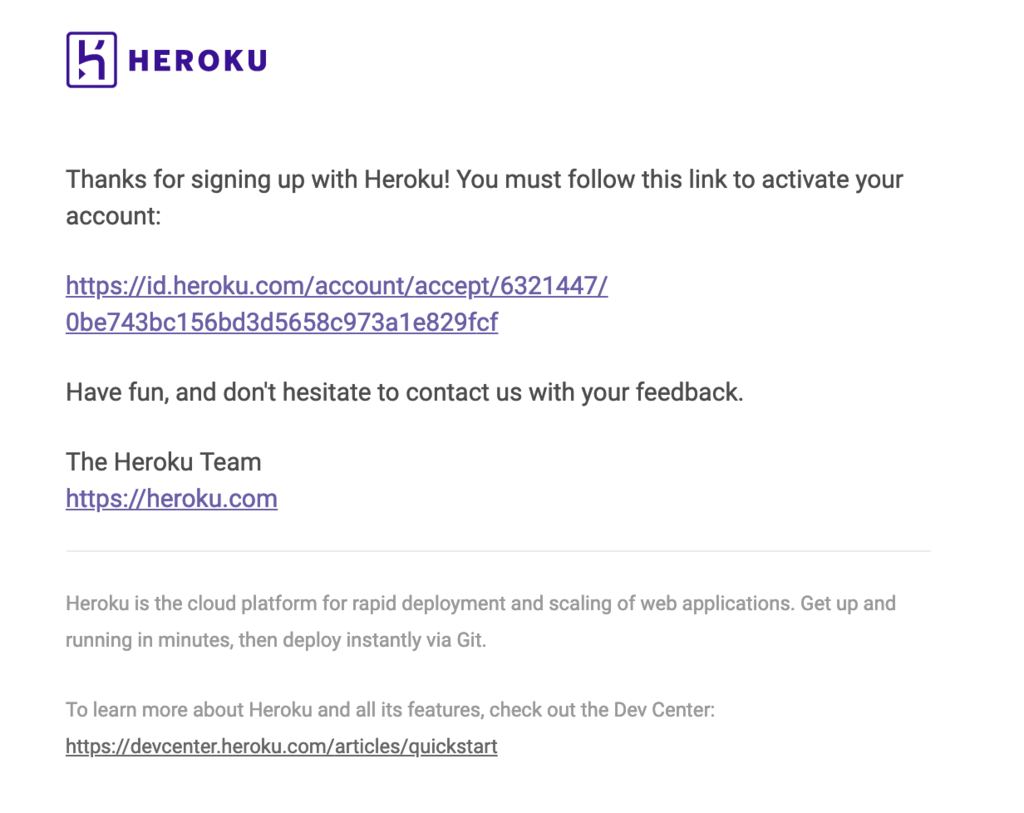Click 'The Heroku Team' signature text
1024x813 pixels.
164,462
